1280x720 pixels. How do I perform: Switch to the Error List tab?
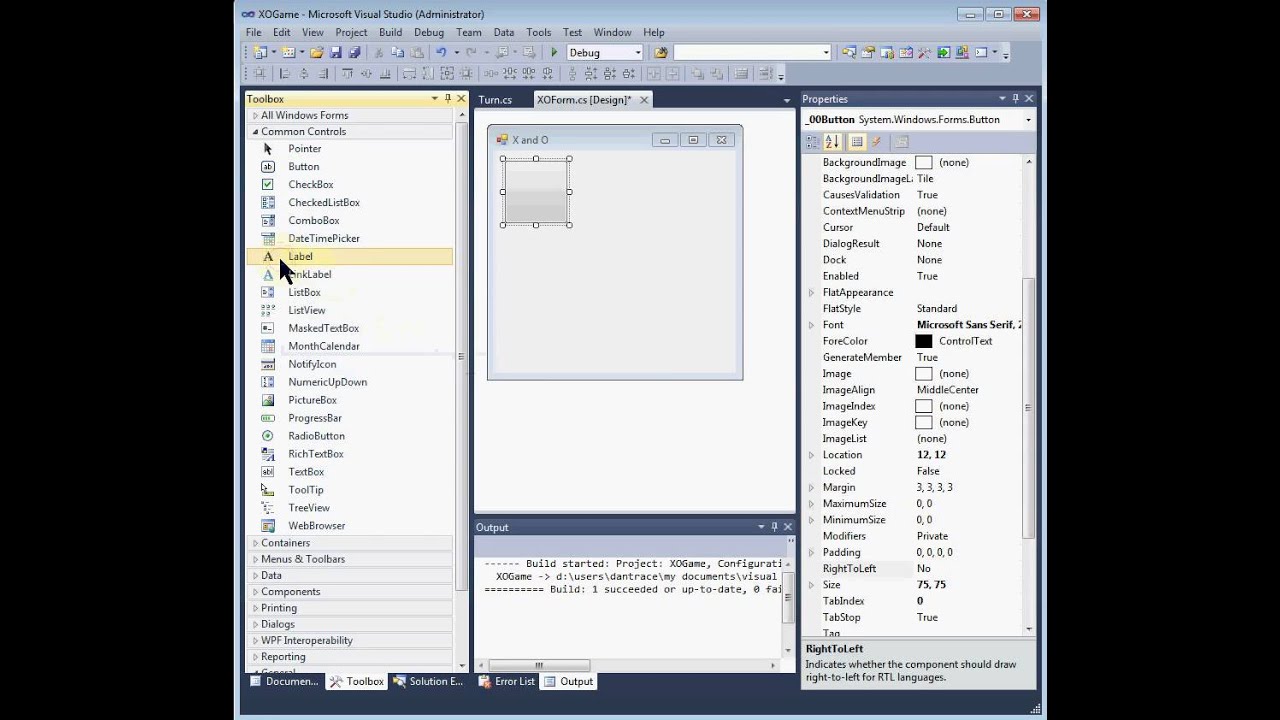pos(506,681)
